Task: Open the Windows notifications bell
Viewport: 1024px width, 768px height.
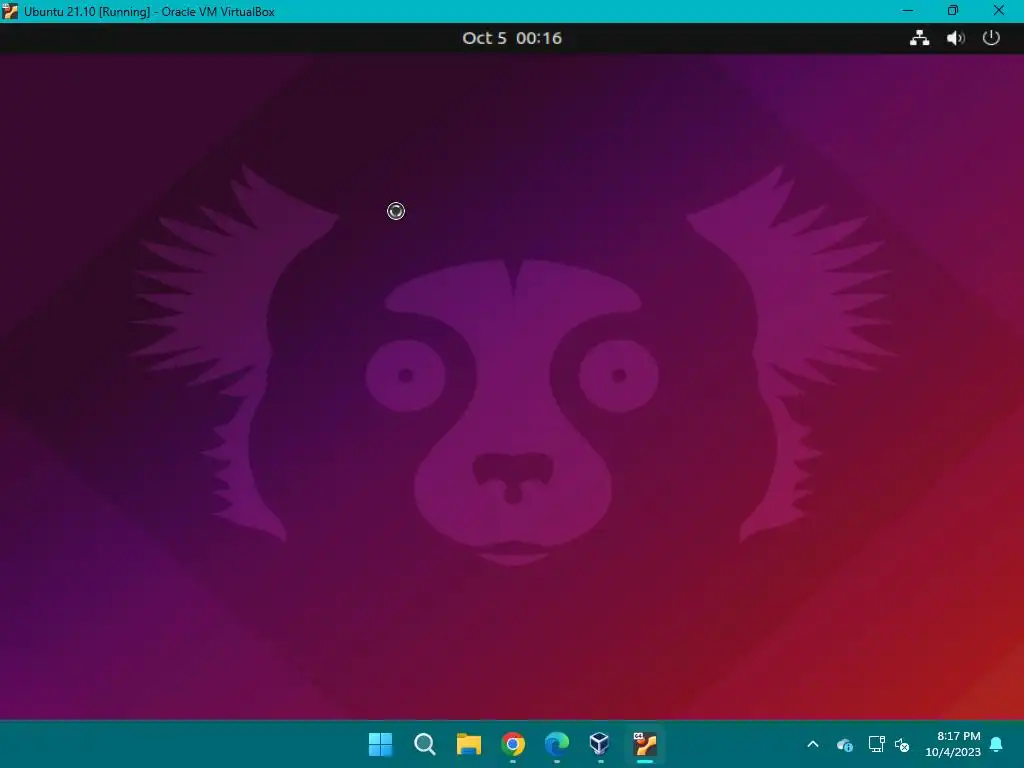Action: click(x=997, y=744)
